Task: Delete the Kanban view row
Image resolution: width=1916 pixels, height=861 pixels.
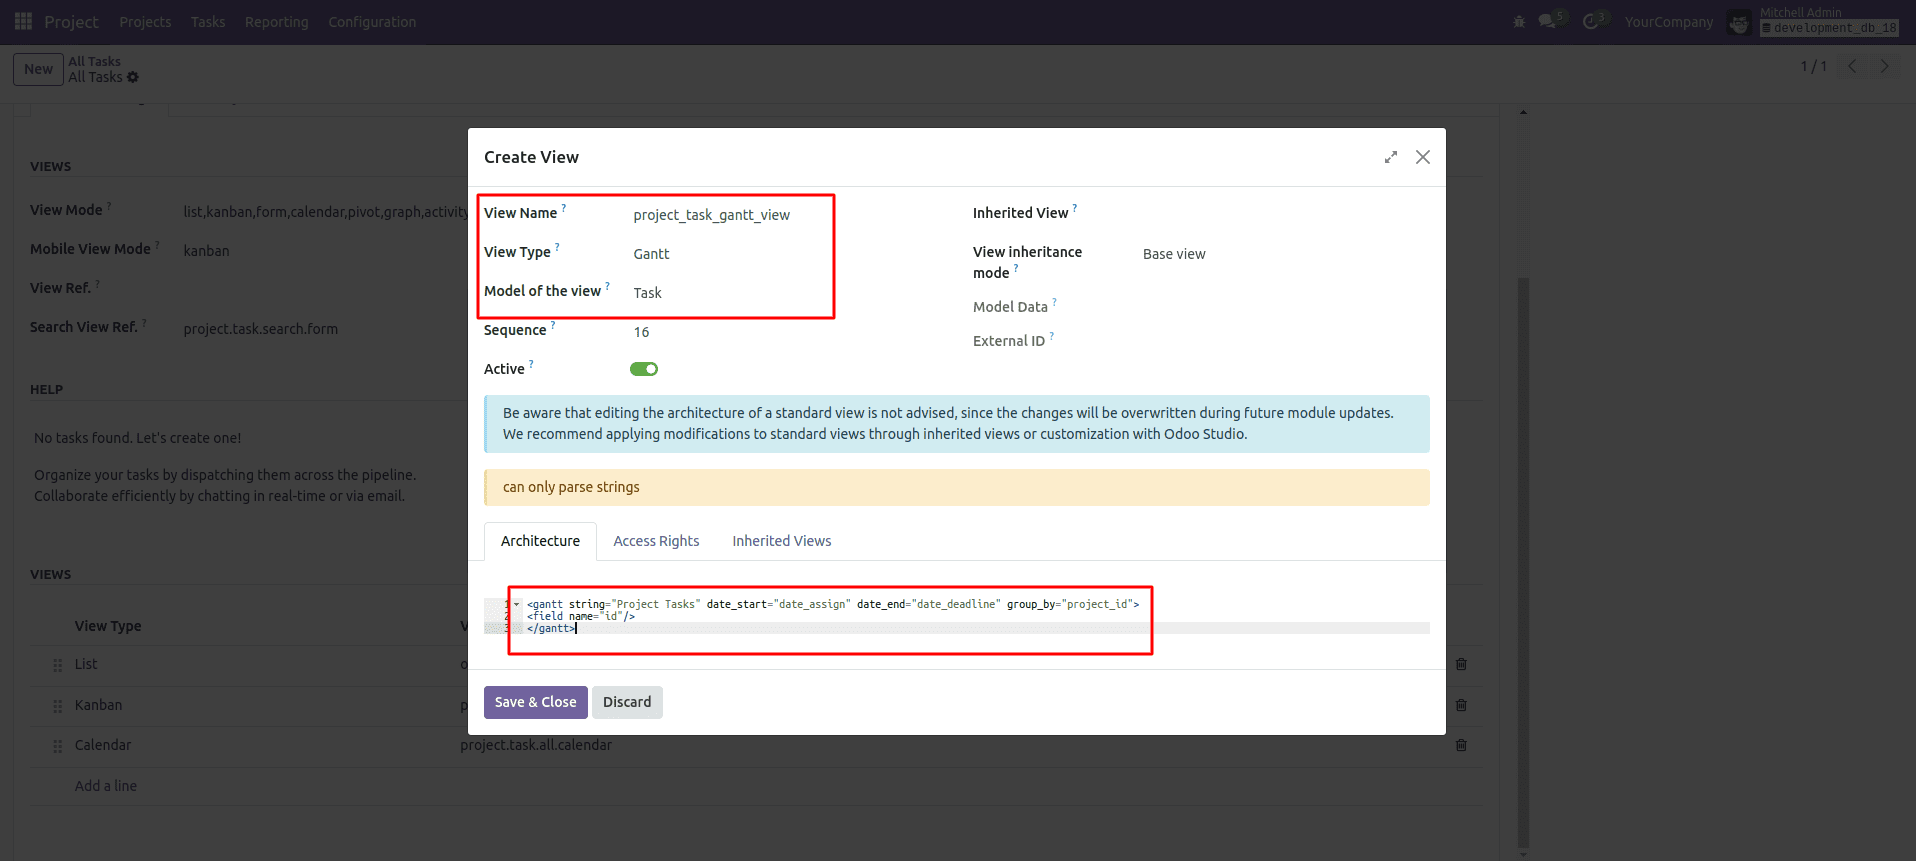Action: coord(1461,705)
